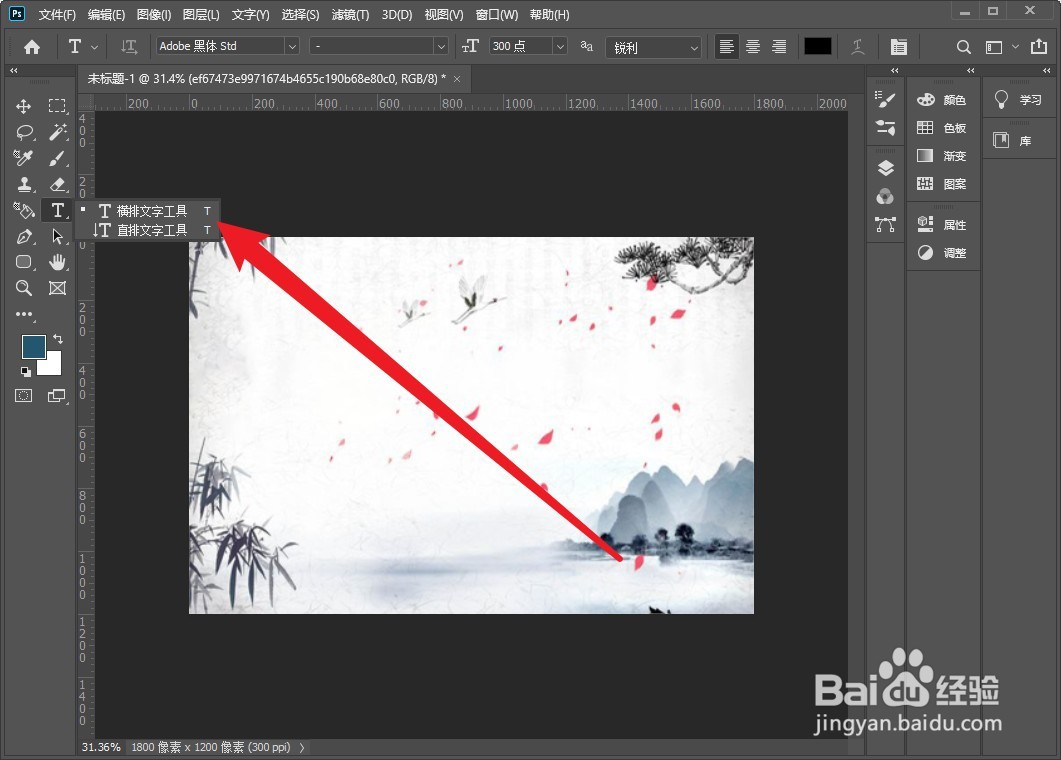Select the Lasso tool
Viewport: 1061px width, 760px height.
pos(24,132)
